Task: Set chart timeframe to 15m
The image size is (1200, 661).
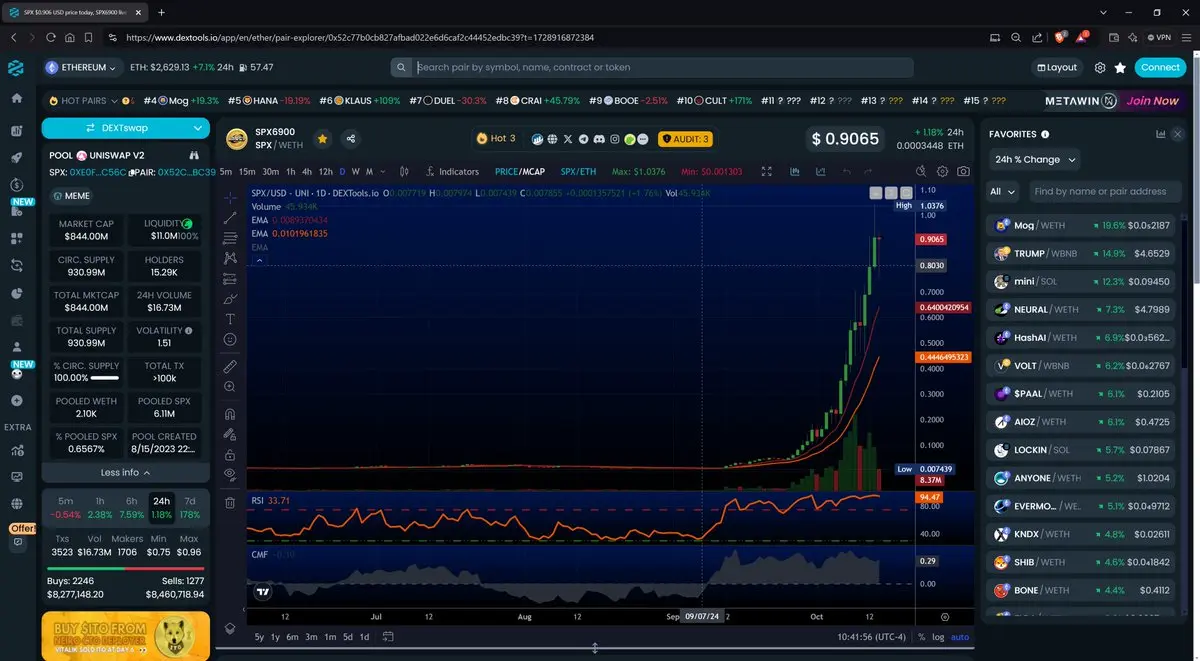Action: click(248, 172)
